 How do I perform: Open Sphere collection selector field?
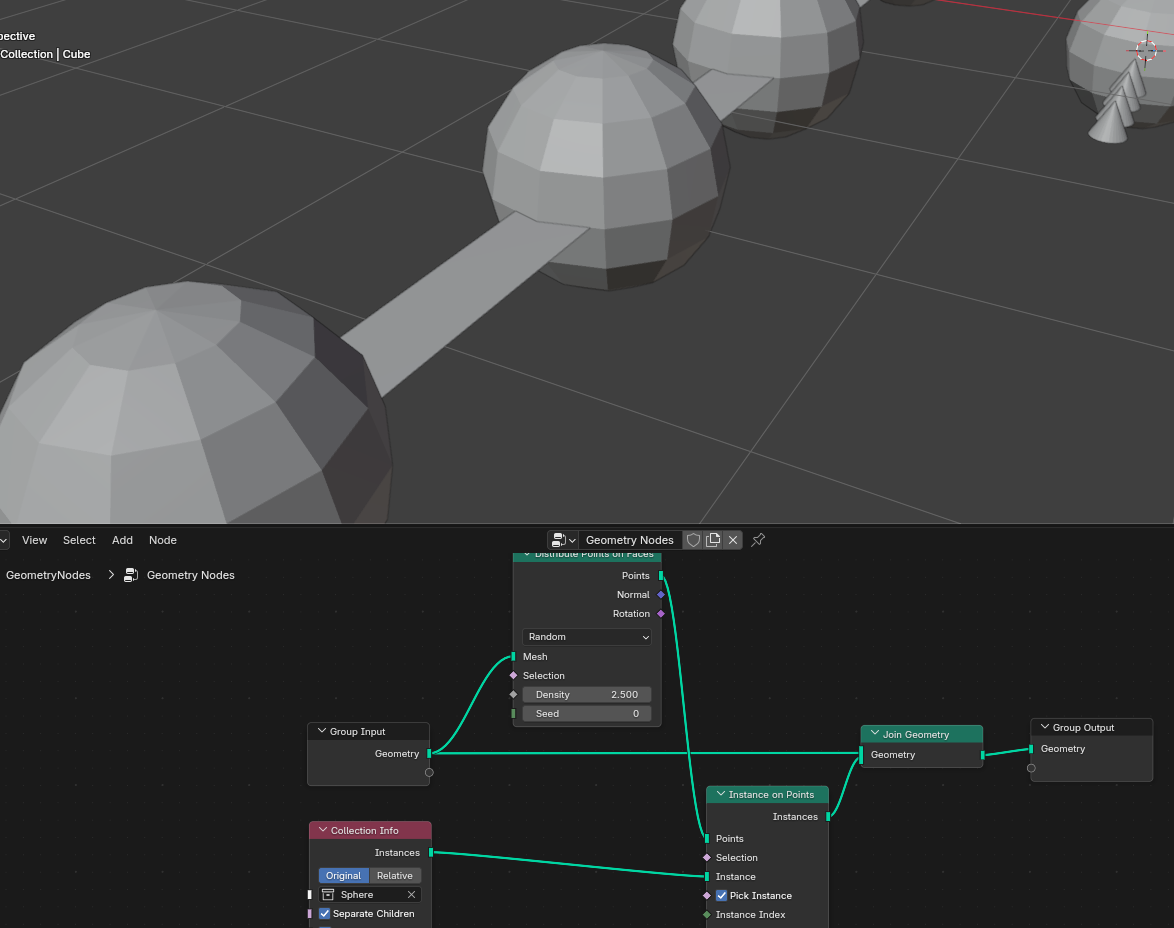point(370,894)
